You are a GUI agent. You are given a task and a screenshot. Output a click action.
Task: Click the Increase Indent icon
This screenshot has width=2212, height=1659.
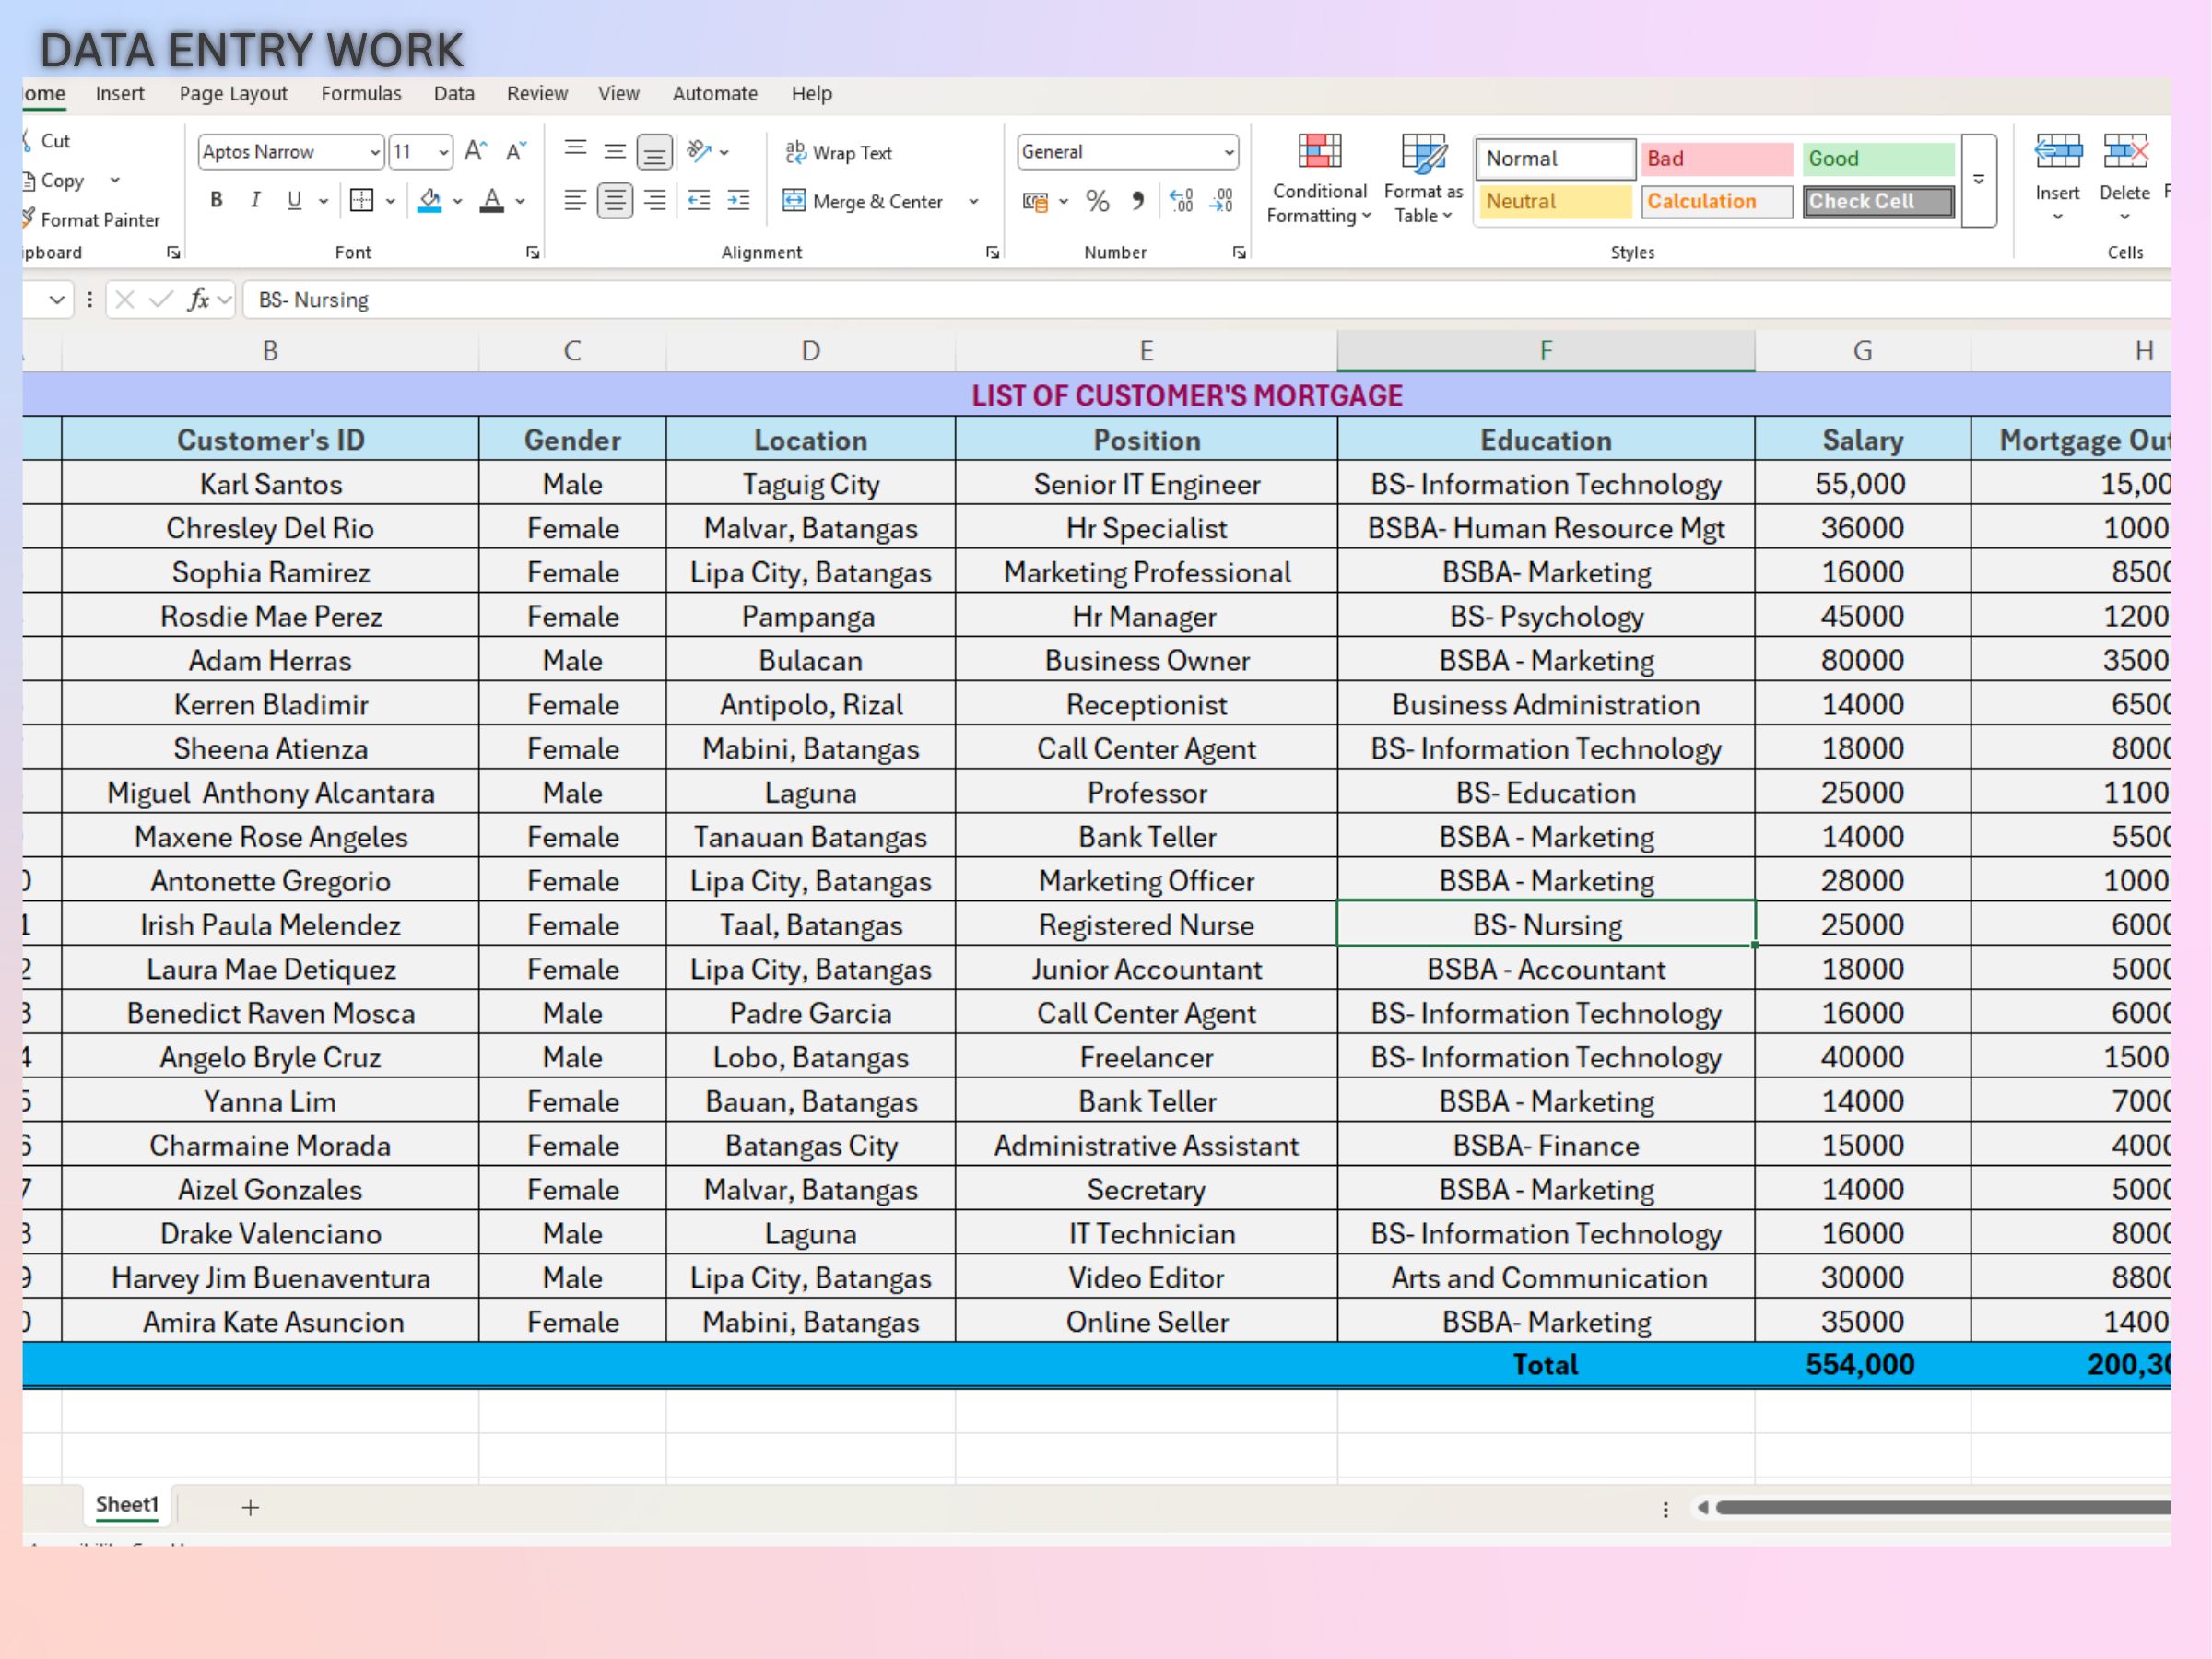point(738,201)
